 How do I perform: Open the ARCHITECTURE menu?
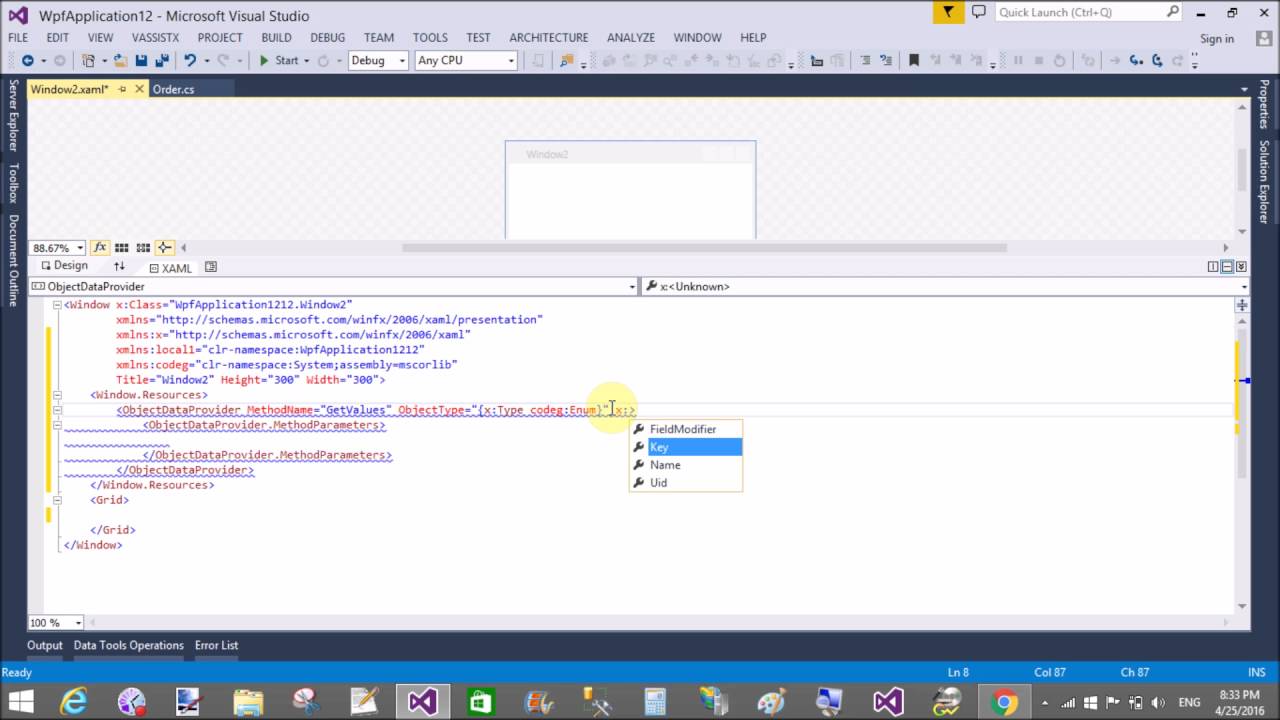[548, 37]
